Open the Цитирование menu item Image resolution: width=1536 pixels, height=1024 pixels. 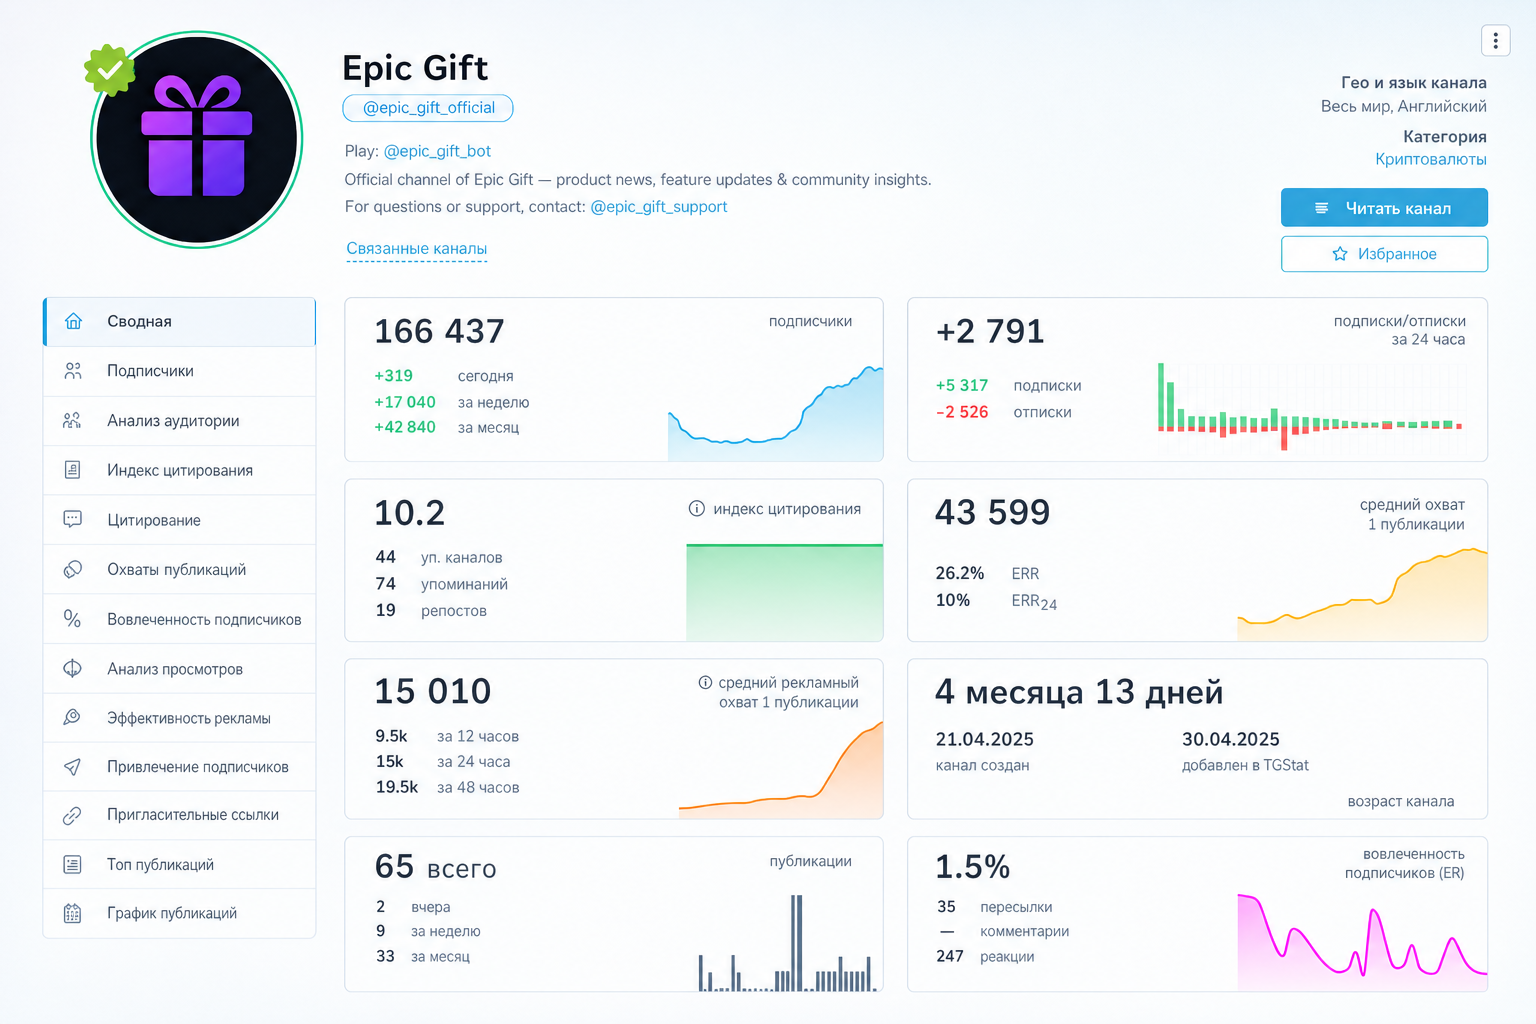(x=179, y=519)
